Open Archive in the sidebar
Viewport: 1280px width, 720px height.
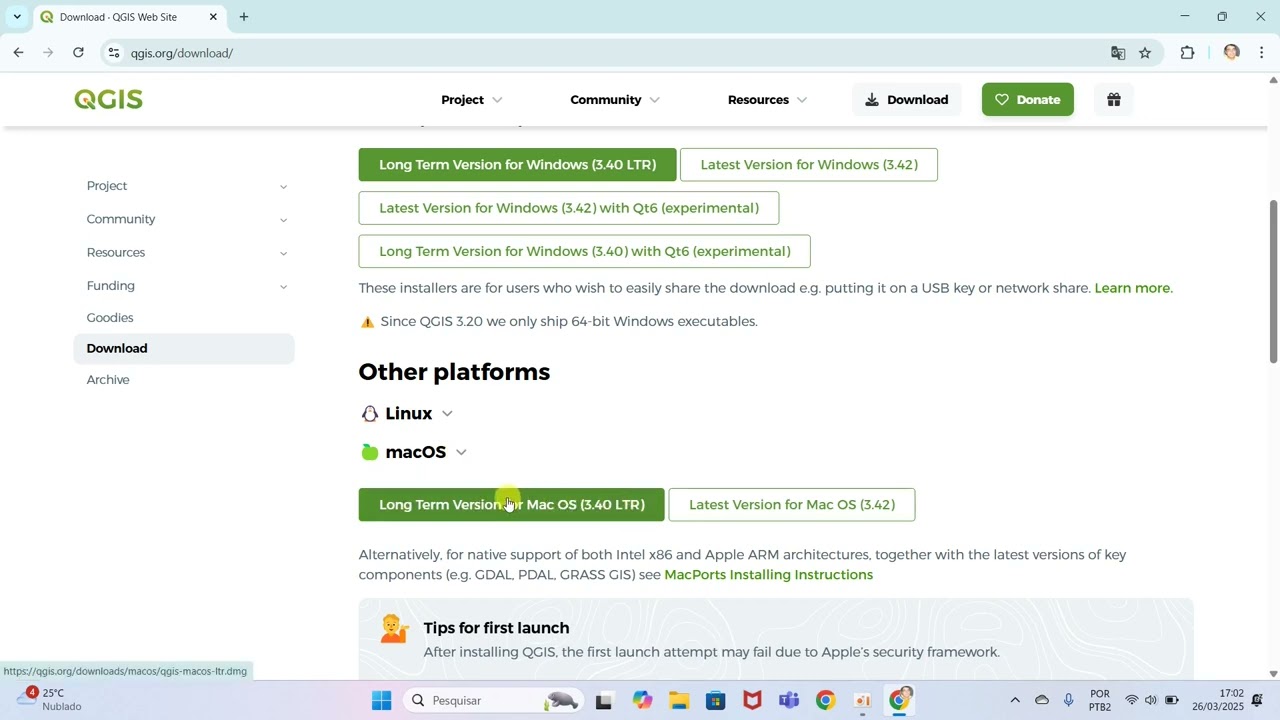[x=108, y=379]
